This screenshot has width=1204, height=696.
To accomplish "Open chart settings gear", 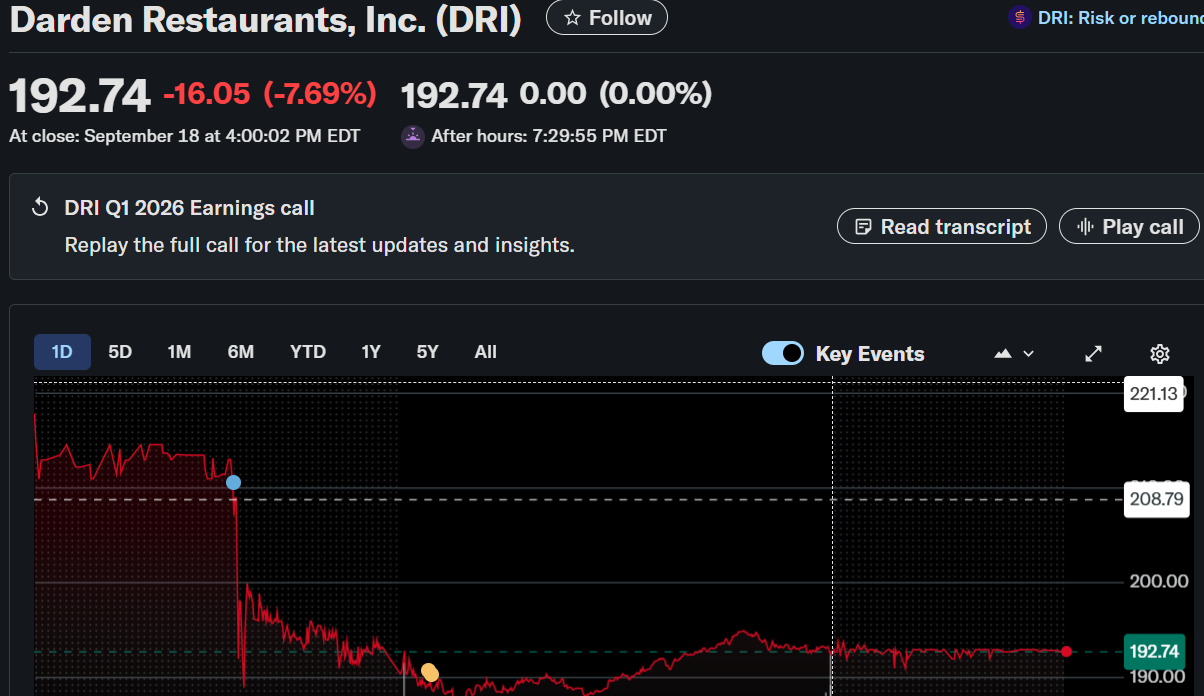I will tap(1160, 354).
